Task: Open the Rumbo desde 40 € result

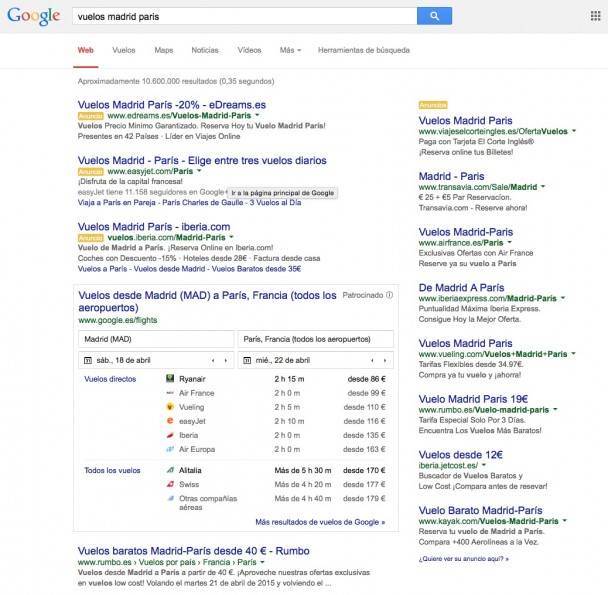Action: pos(193,551)
